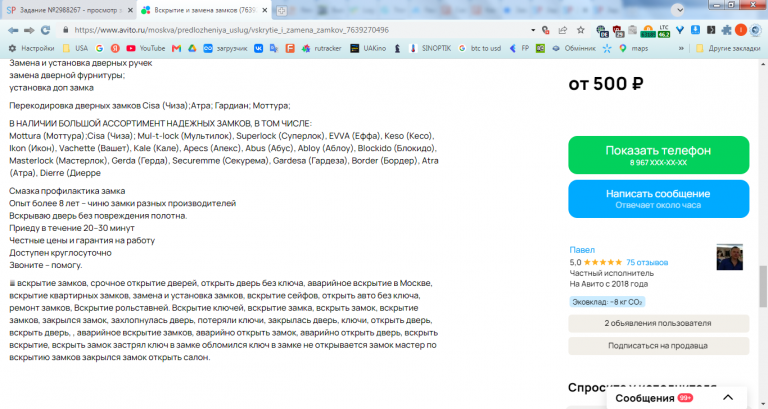Open the globe extension with DE badge

coord(602,31)
